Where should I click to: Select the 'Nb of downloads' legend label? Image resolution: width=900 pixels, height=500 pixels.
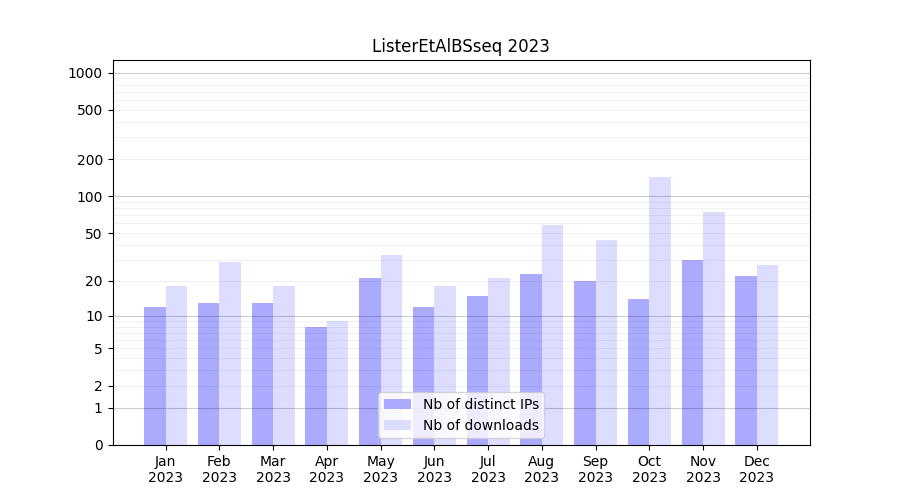pyautogui.click(x=480, y=425)
